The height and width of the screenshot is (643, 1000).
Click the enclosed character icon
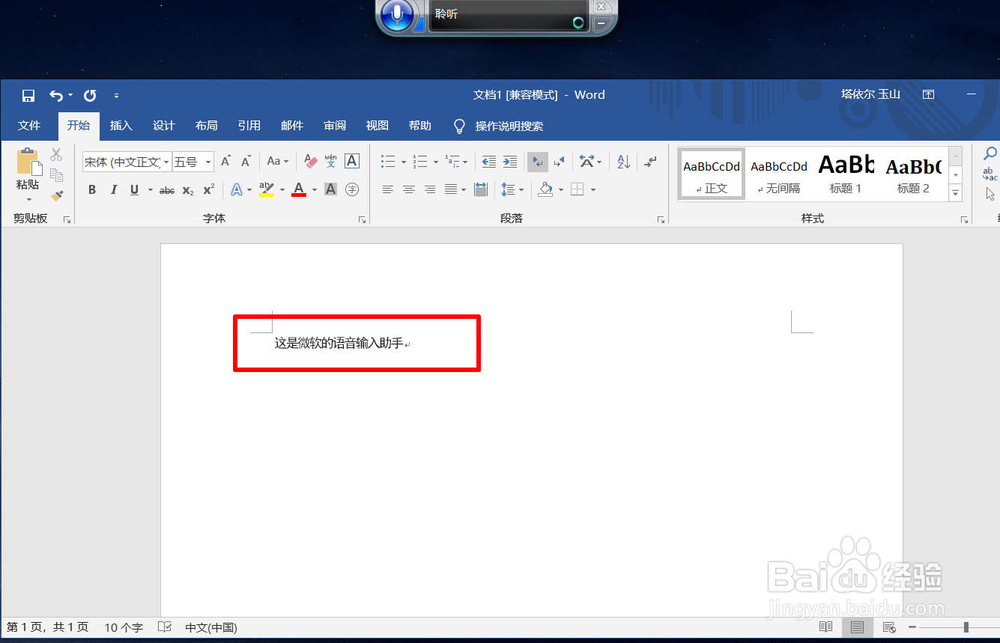click(351, 189)
